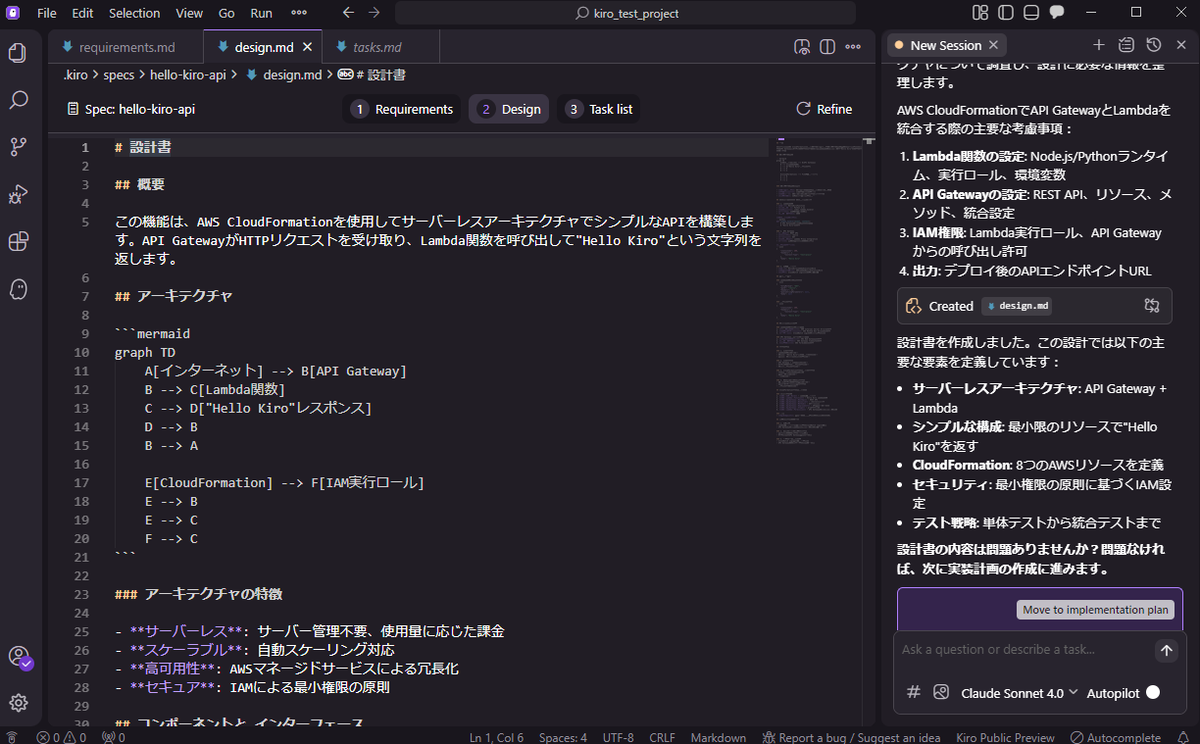This screenshot has height=744, width=1200.
Task: Open chat session history icon
Action: click(x=1153, y=45)
